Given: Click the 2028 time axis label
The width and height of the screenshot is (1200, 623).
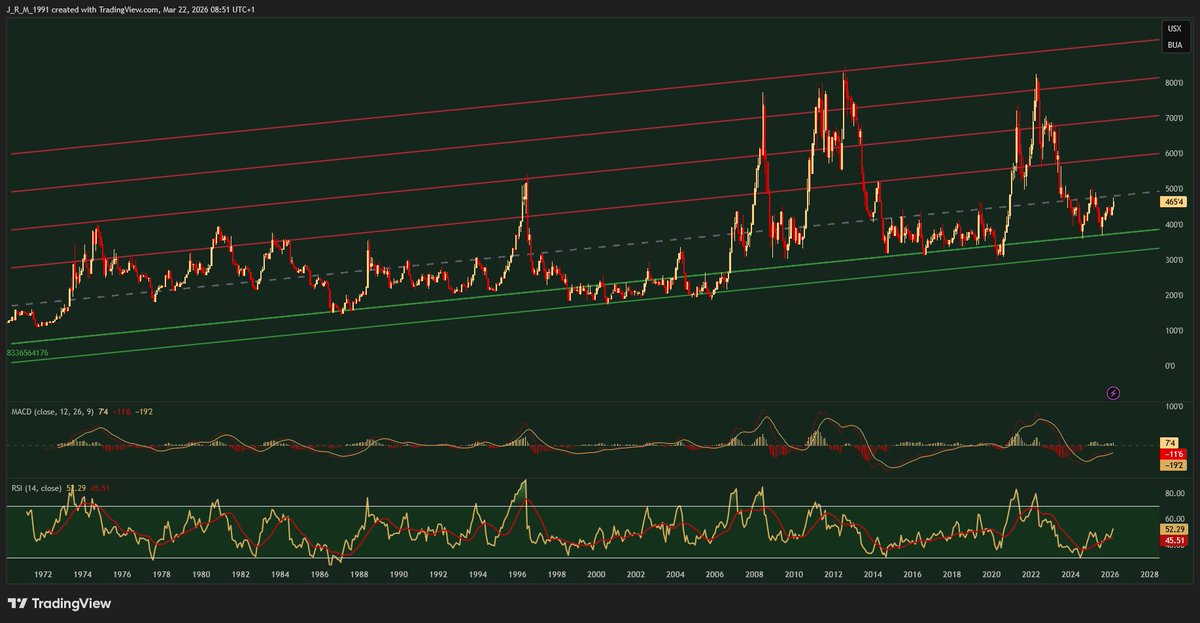Looking at the screenshot, I should [x=1149, y=575].
